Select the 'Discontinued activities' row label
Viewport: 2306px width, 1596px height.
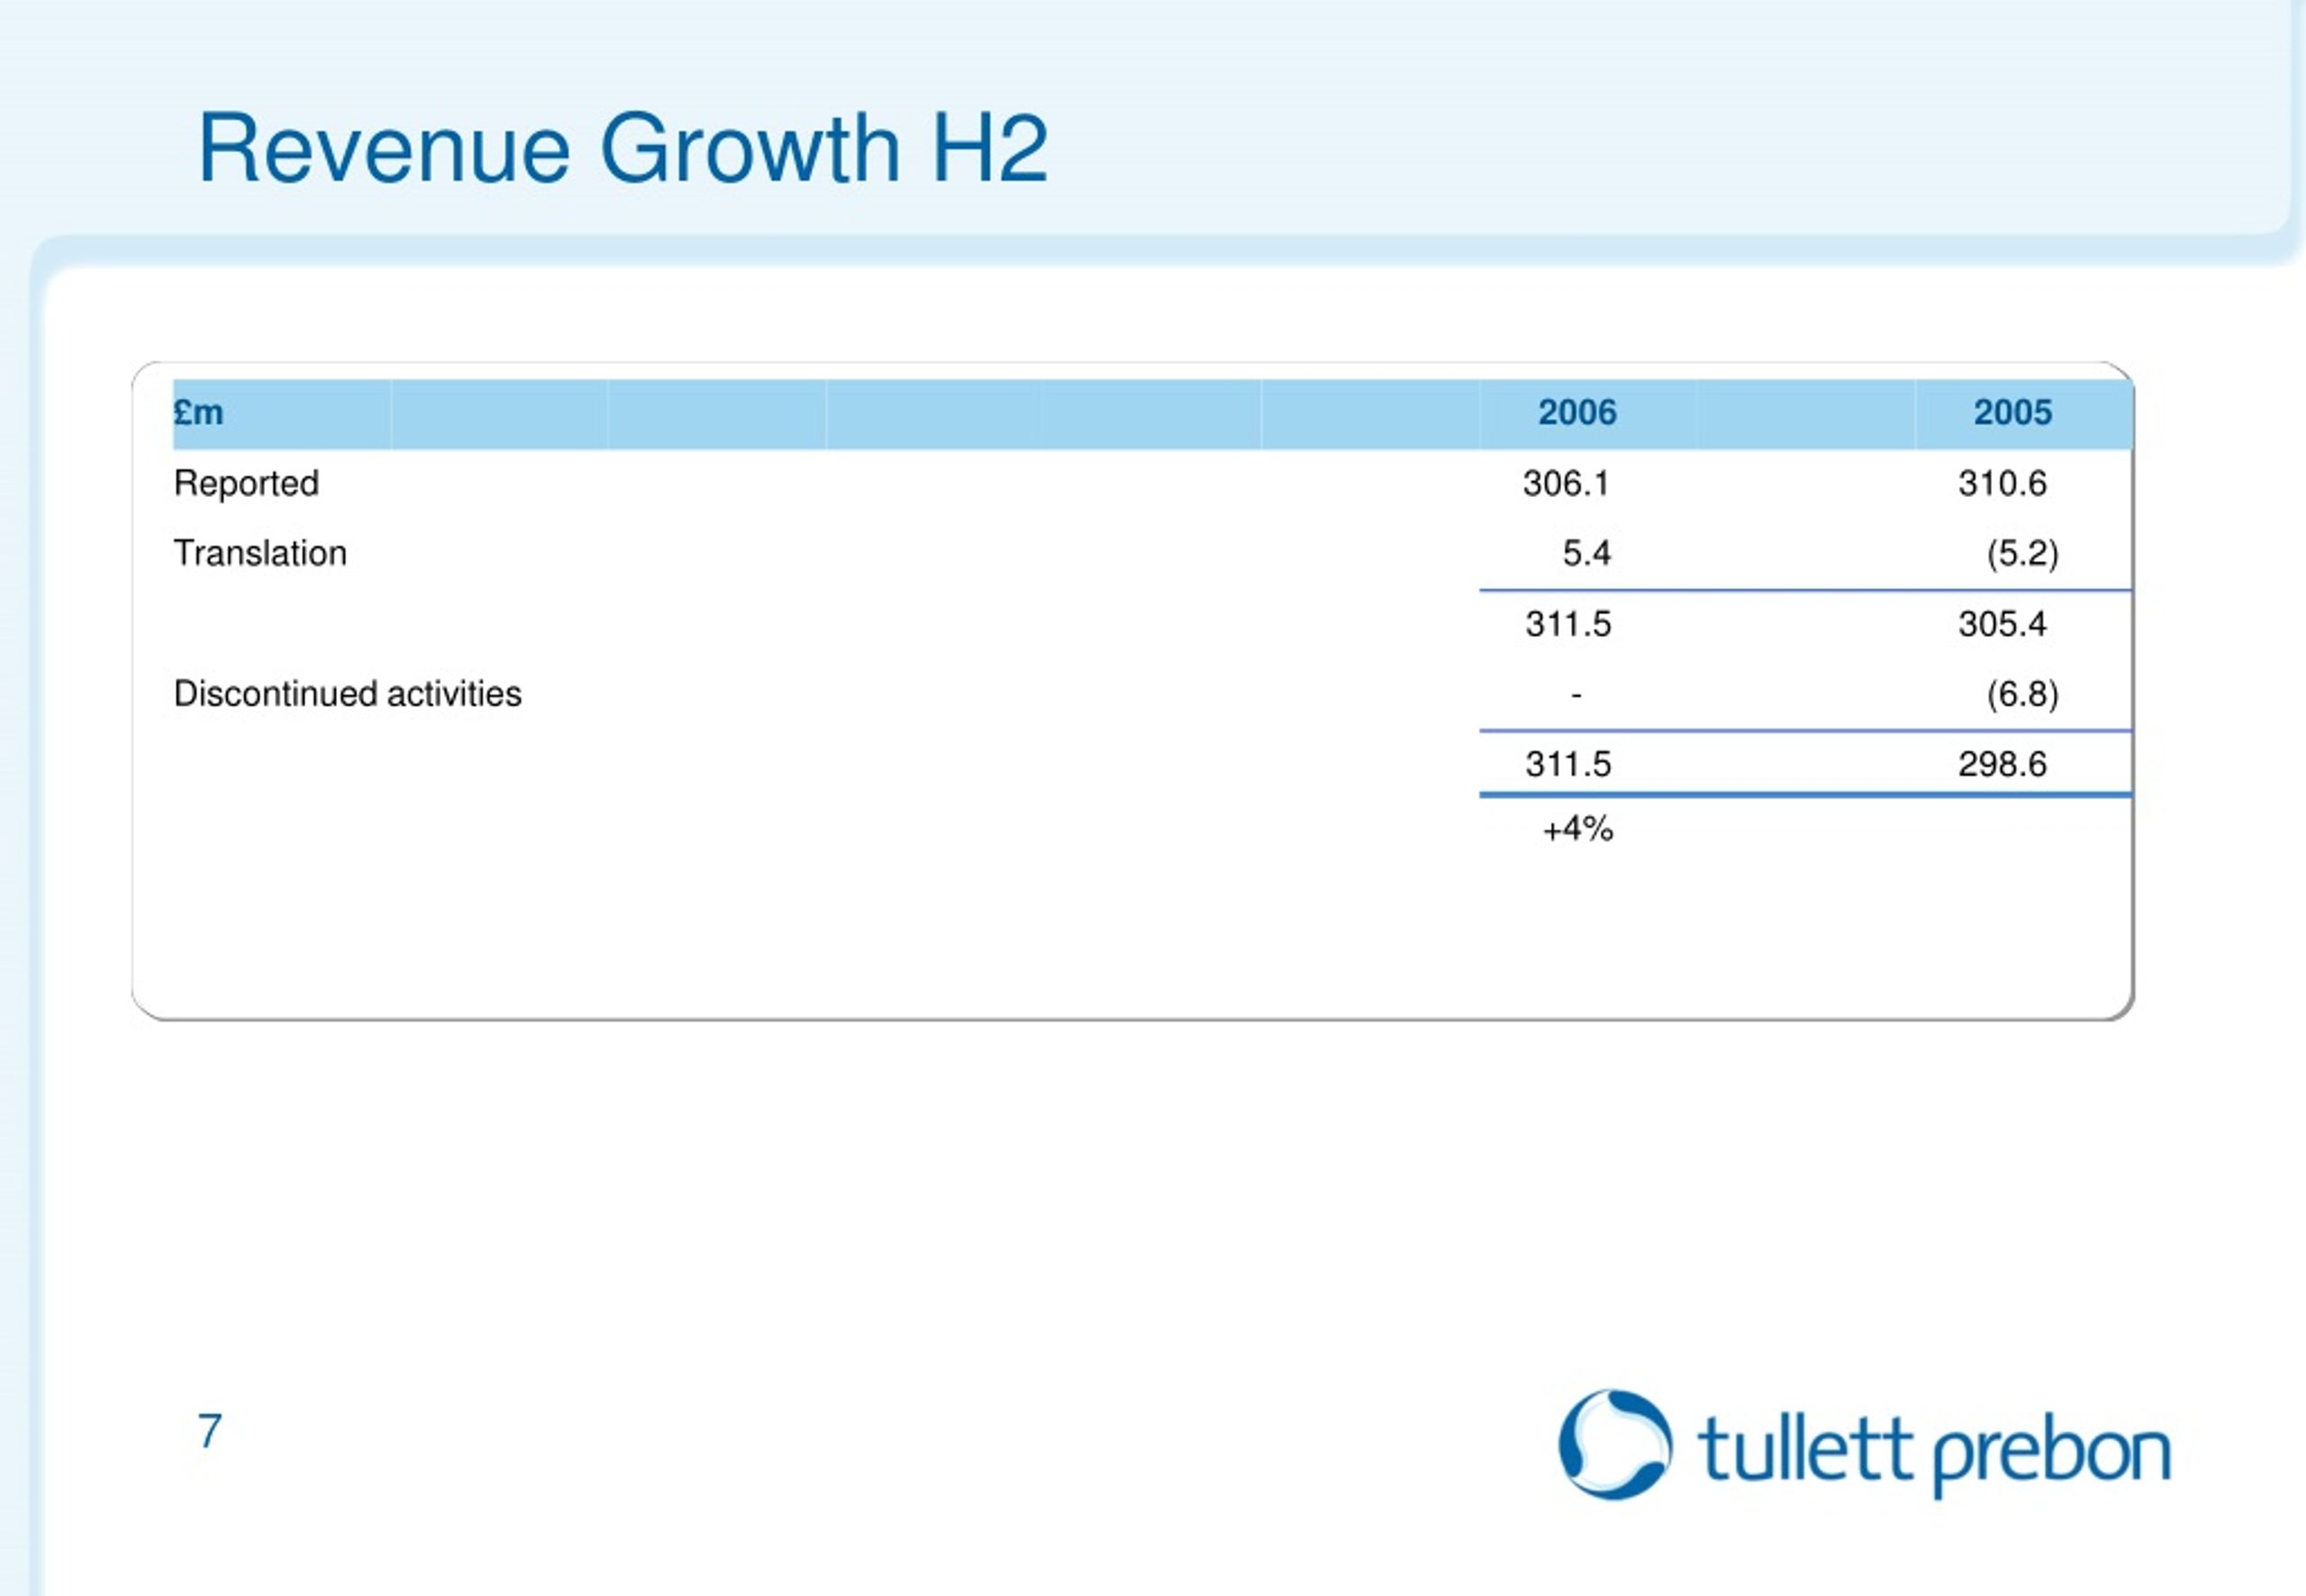point(347,693)
